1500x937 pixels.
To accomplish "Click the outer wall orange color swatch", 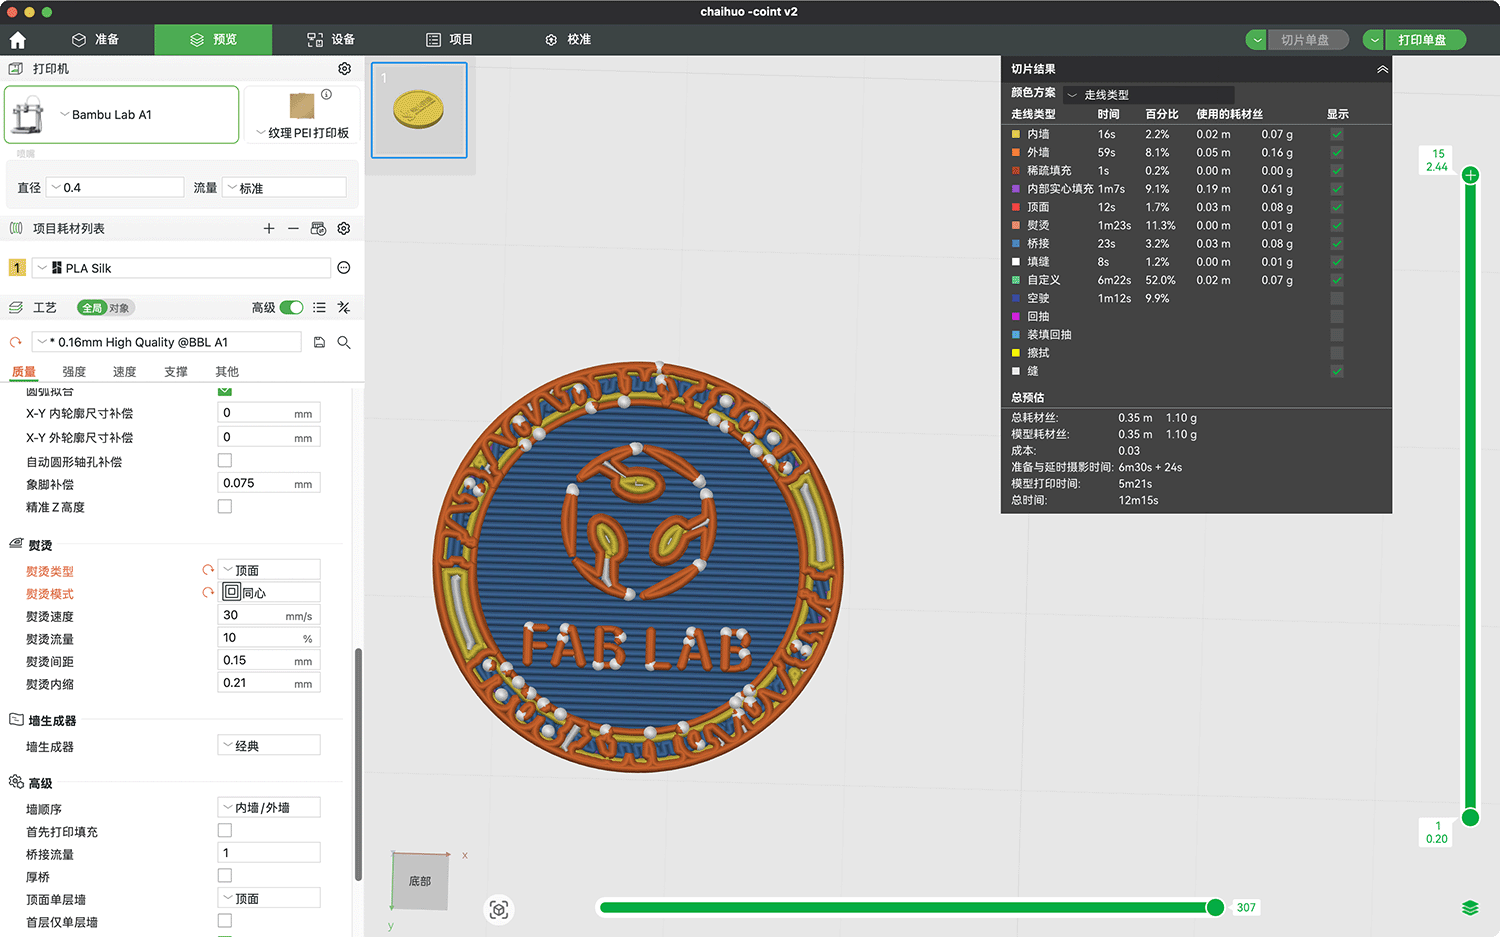I will (1016, 153).
